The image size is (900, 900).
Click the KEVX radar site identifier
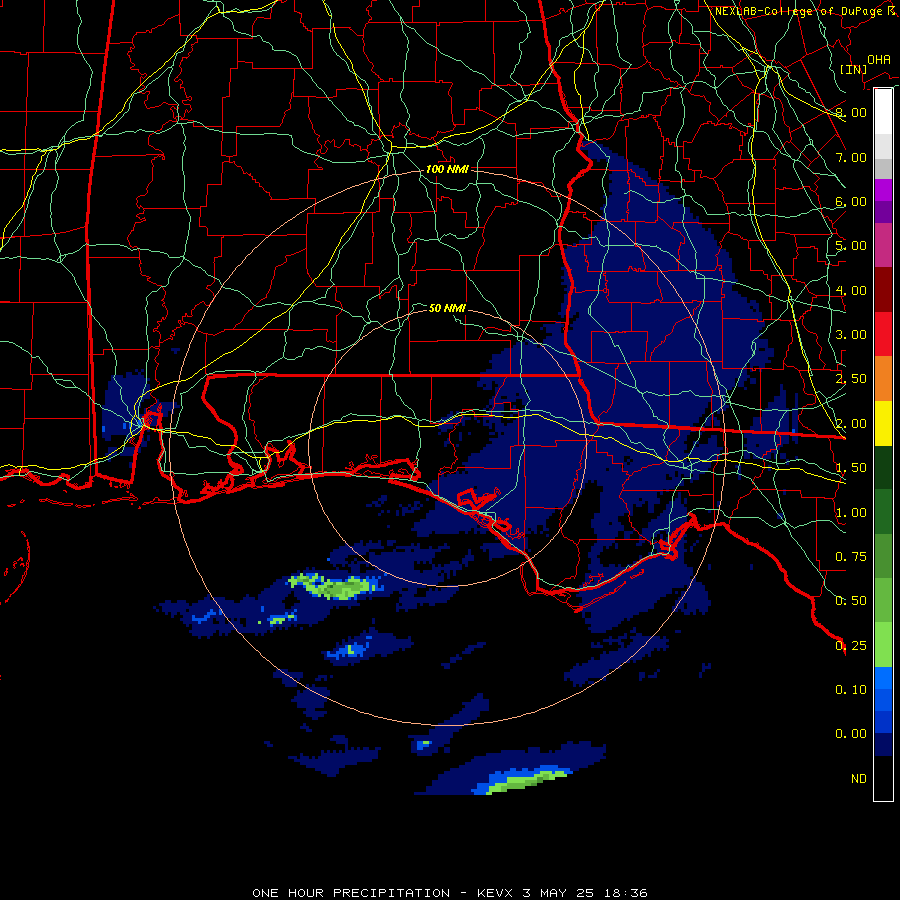tap(496, 893)
